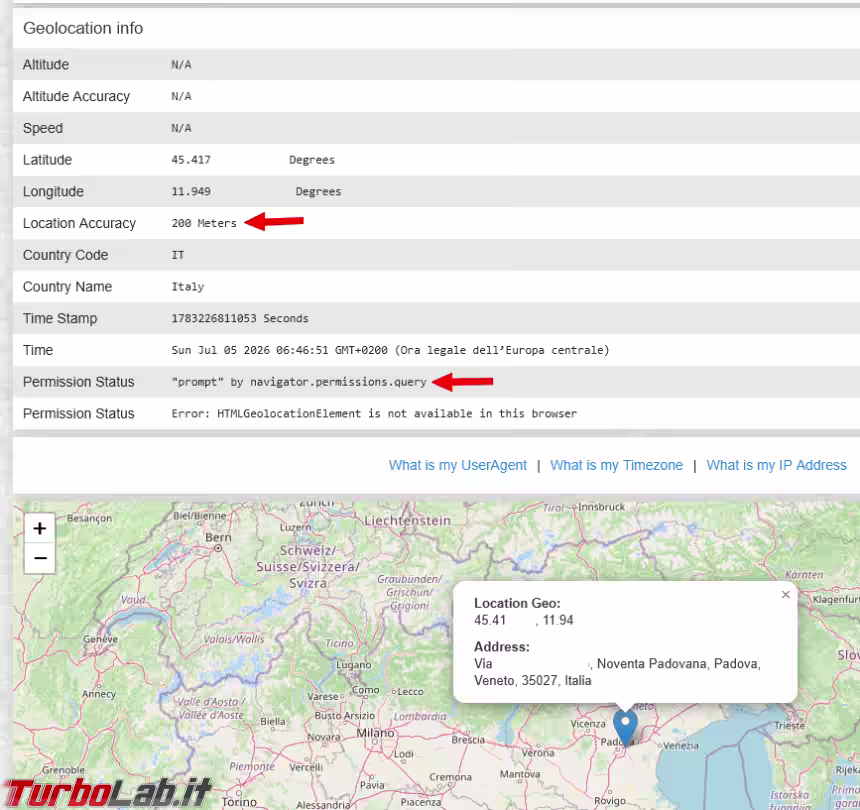Open What is my IP Address link

pyautogui.click(x=776, y=465)
